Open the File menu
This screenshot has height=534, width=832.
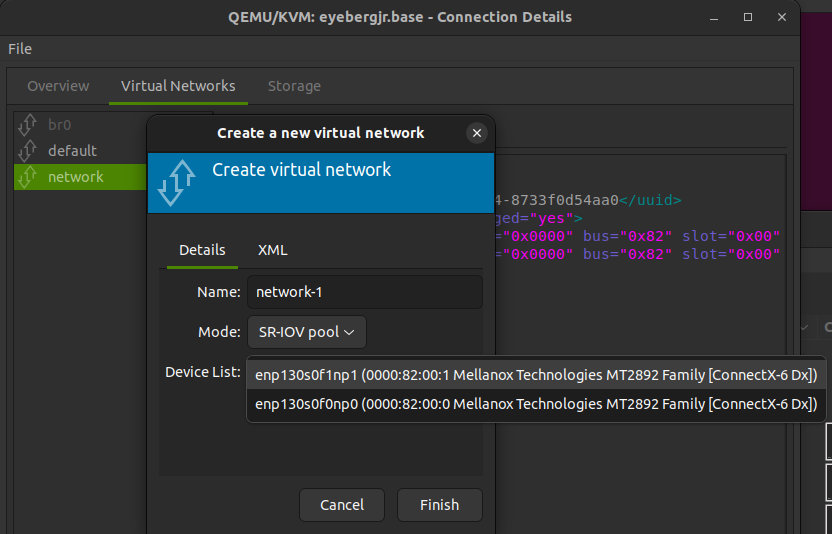[20, 49]
